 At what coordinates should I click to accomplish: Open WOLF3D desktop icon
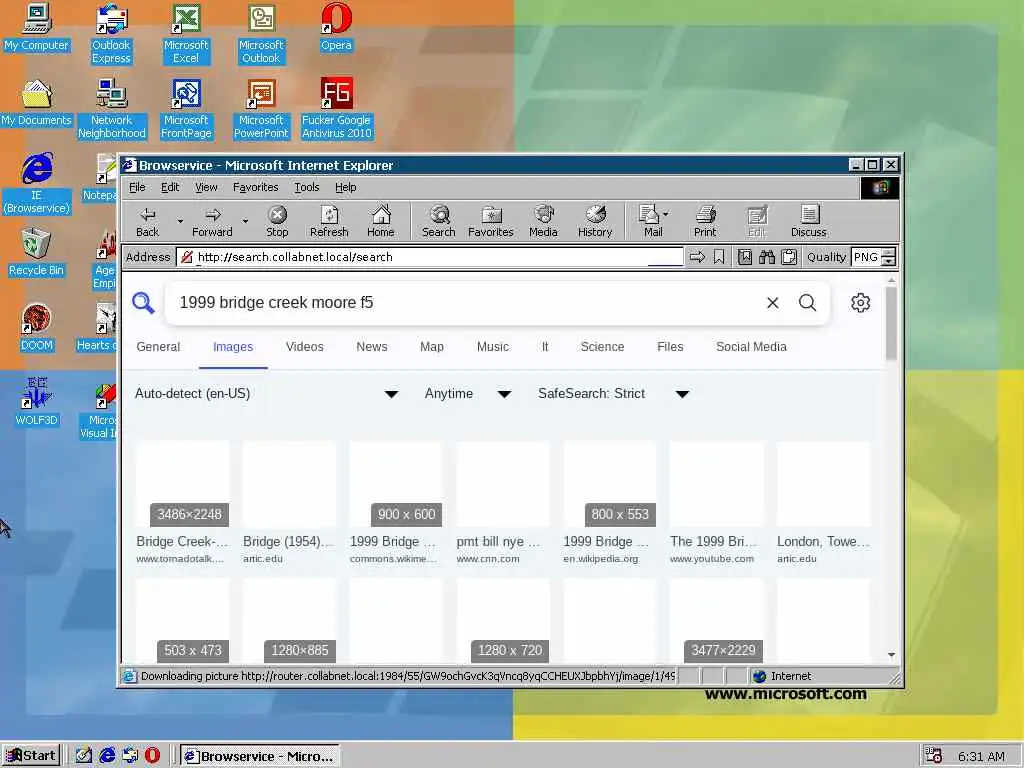point(37,402)
